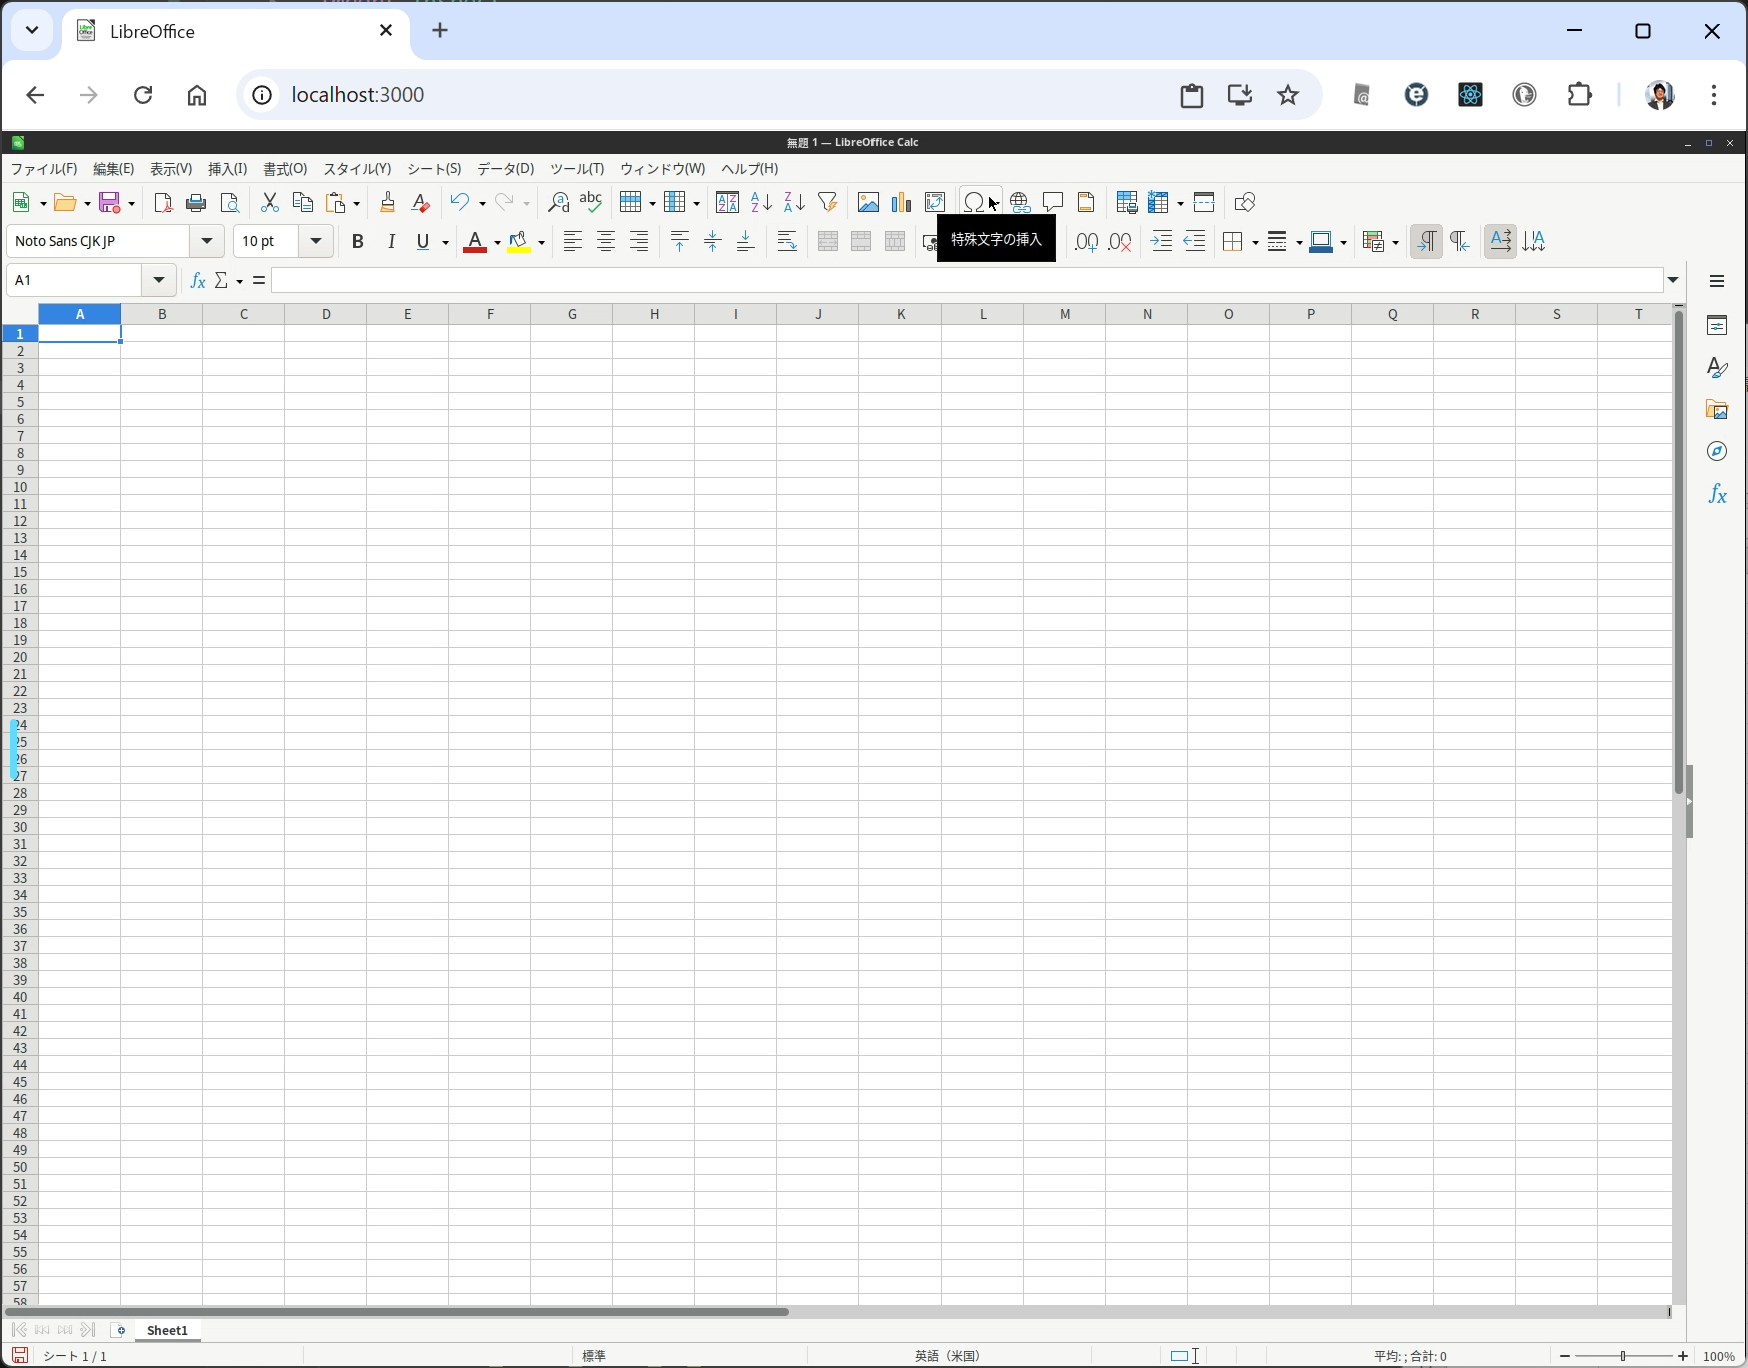Expand the font name dropdown

[207, 242]
